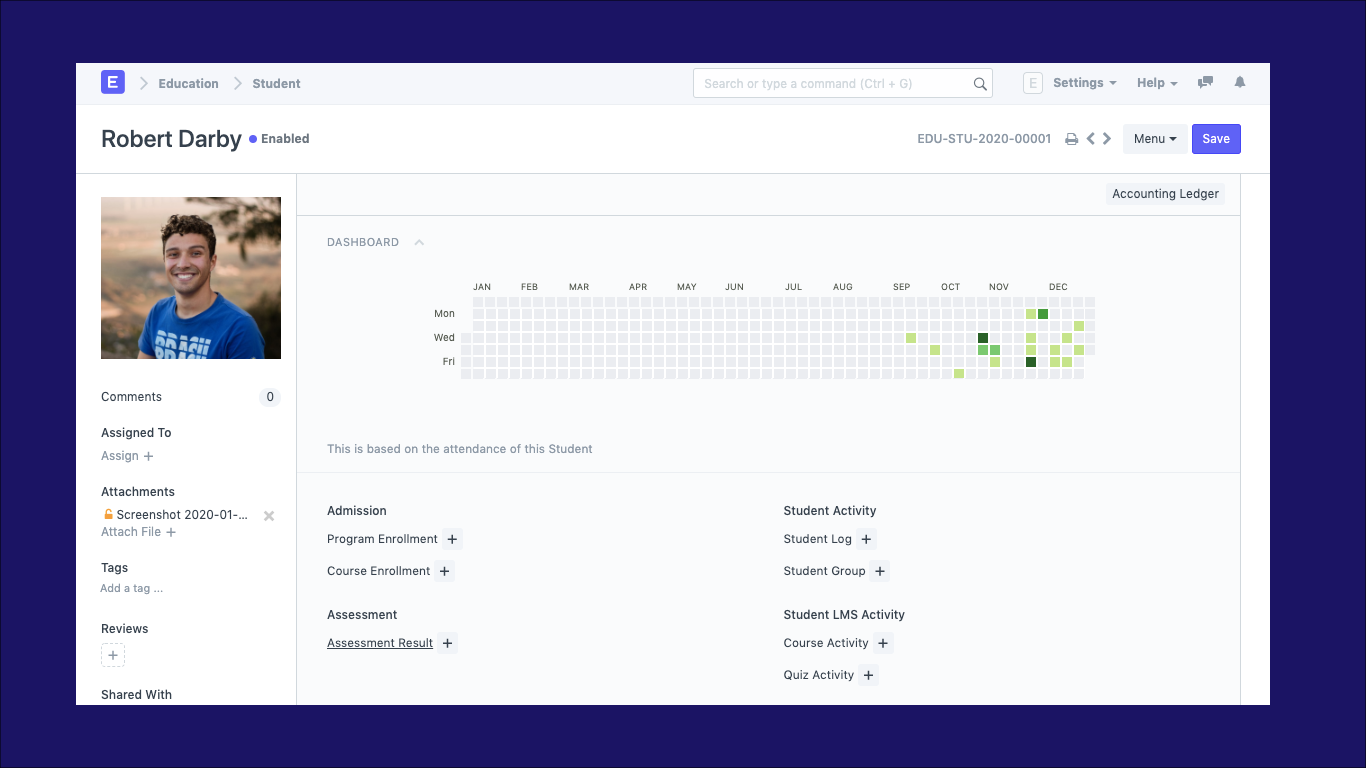The width and height of the screenshot is (1366, 768).
Task: Click Assign link in sidebar
Action: [127, 456]
